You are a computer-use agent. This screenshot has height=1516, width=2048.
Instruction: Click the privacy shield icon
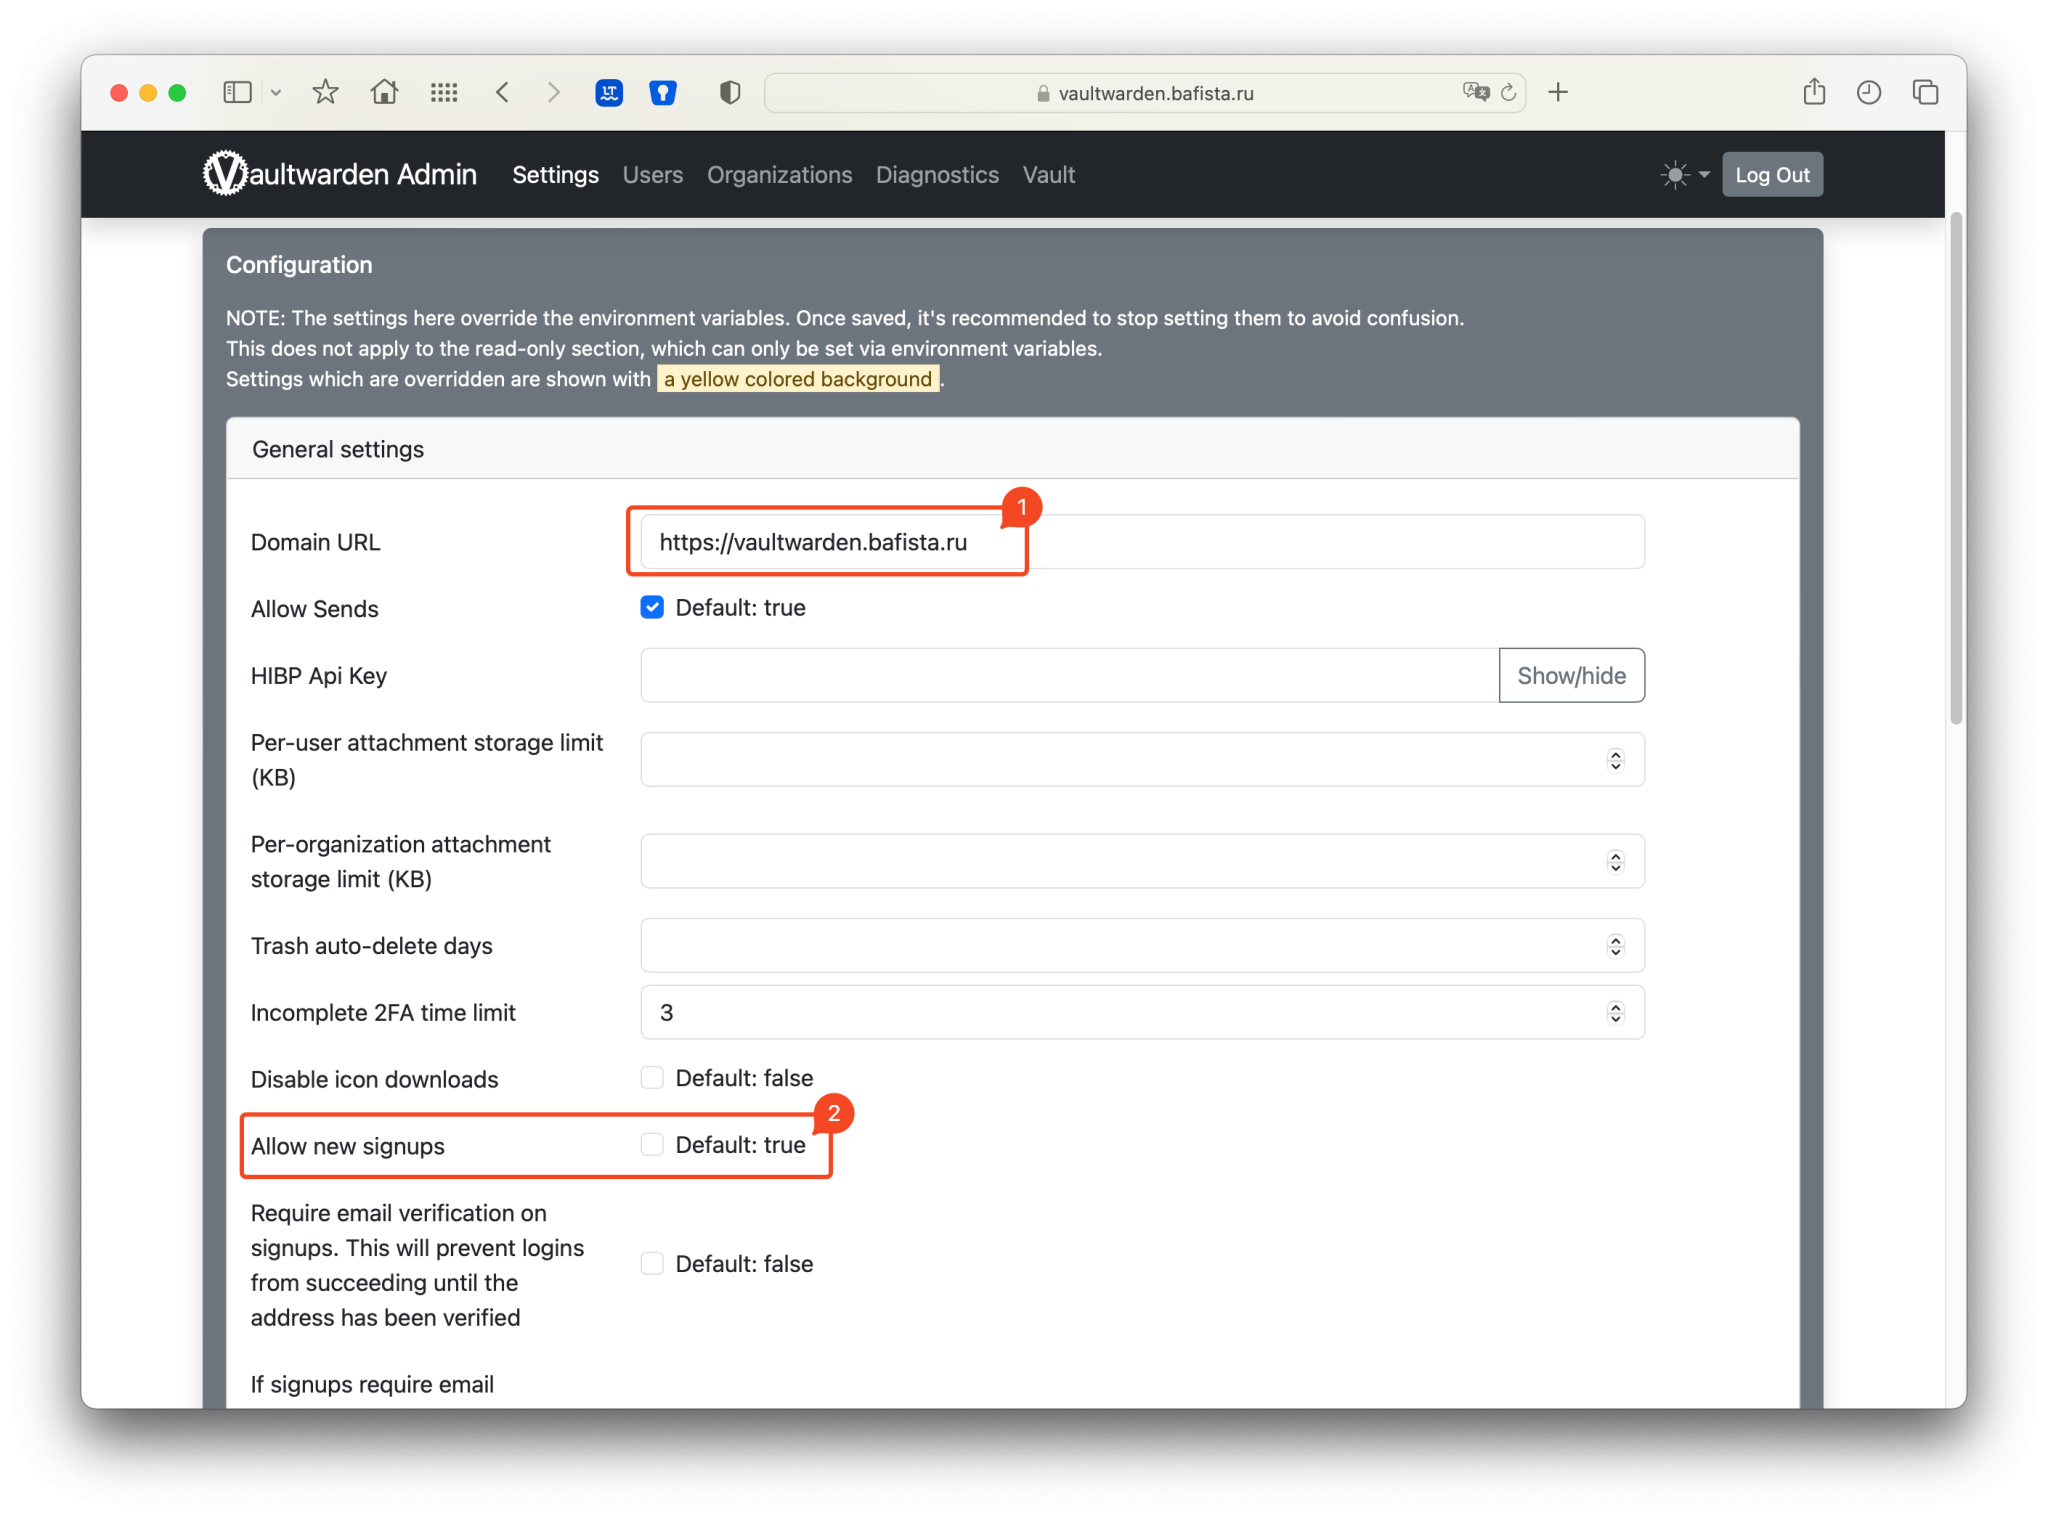(730, 93)
